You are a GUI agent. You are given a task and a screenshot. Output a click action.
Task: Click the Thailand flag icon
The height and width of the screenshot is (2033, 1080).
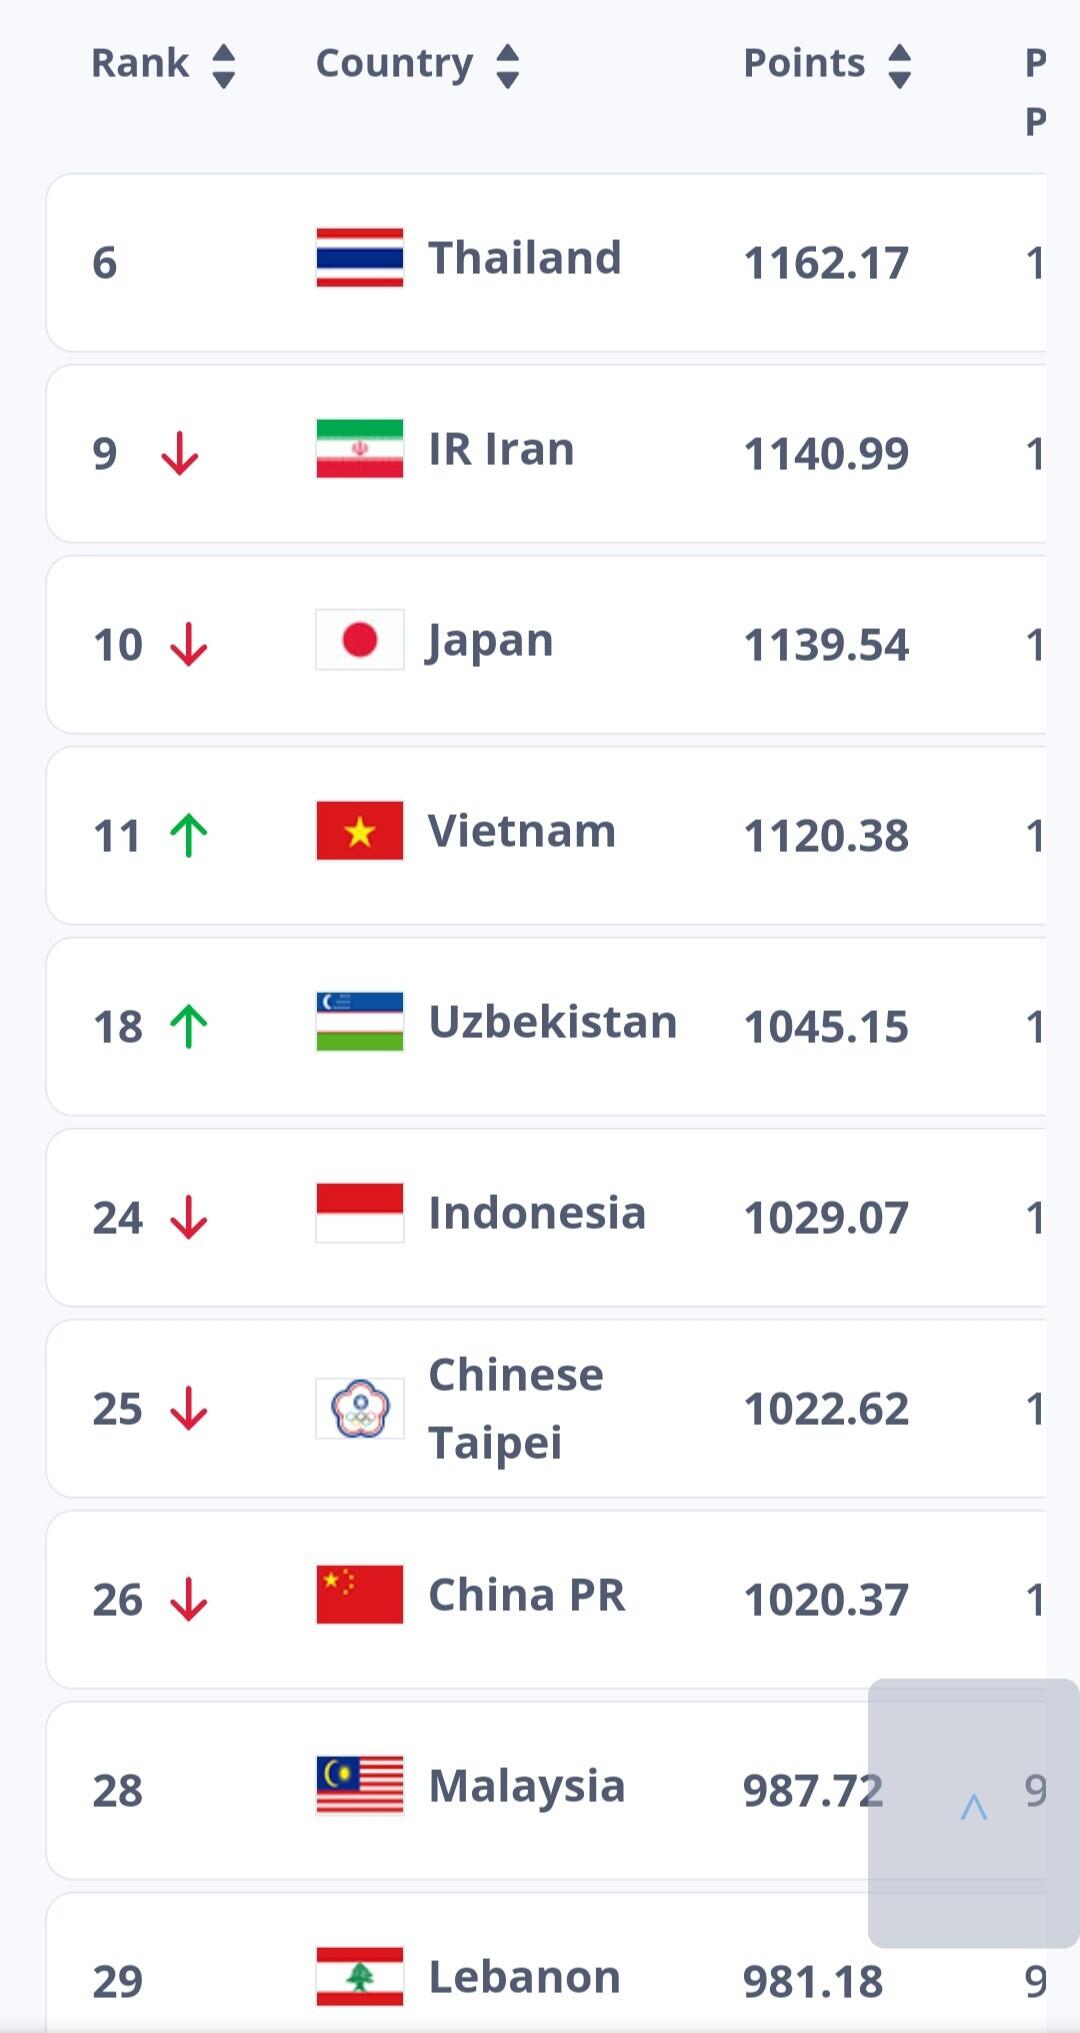[359, 258]
